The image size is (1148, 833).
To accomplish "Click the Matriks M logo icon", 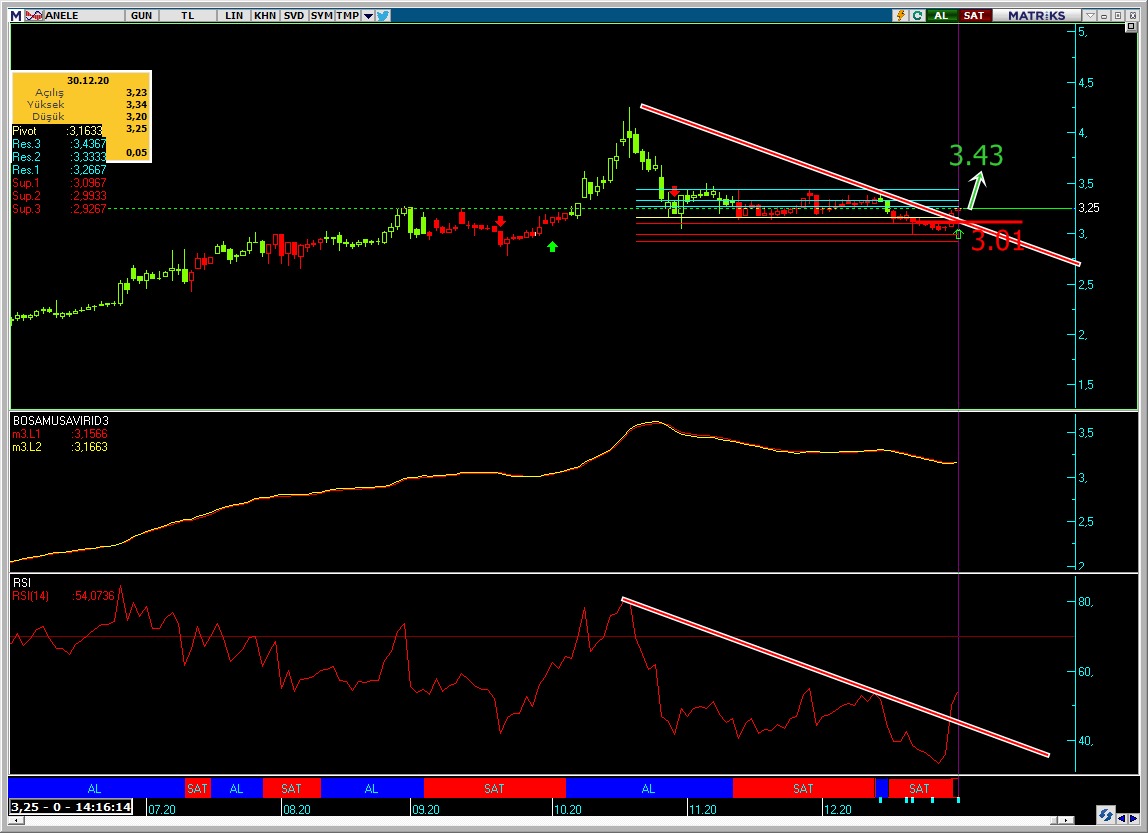I will 14,16.
